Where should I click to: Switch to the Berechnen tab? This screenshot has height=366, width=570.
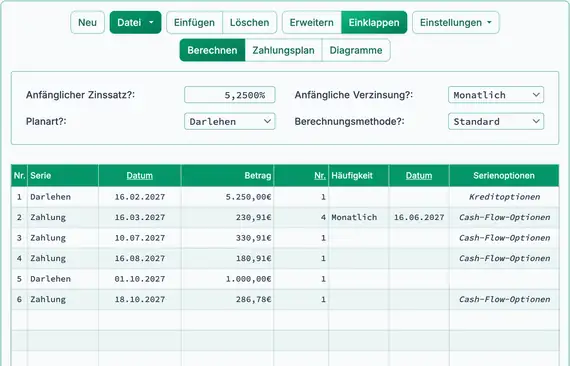point(212,50)
